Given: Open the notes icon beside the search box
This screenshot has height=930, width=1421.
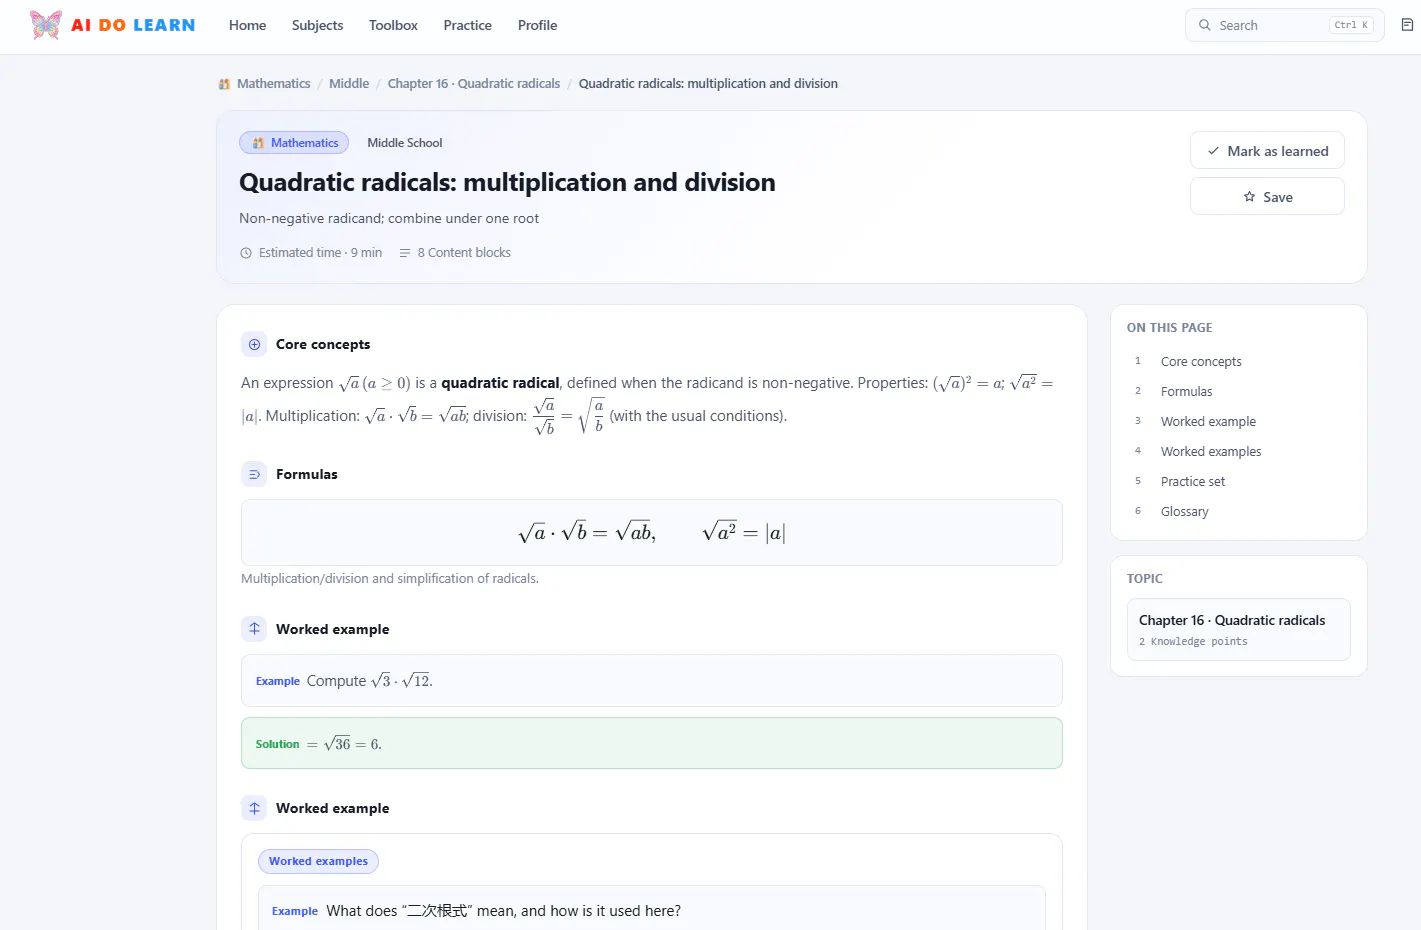Looking at the screenshot, I should (x=1407, y=25).
